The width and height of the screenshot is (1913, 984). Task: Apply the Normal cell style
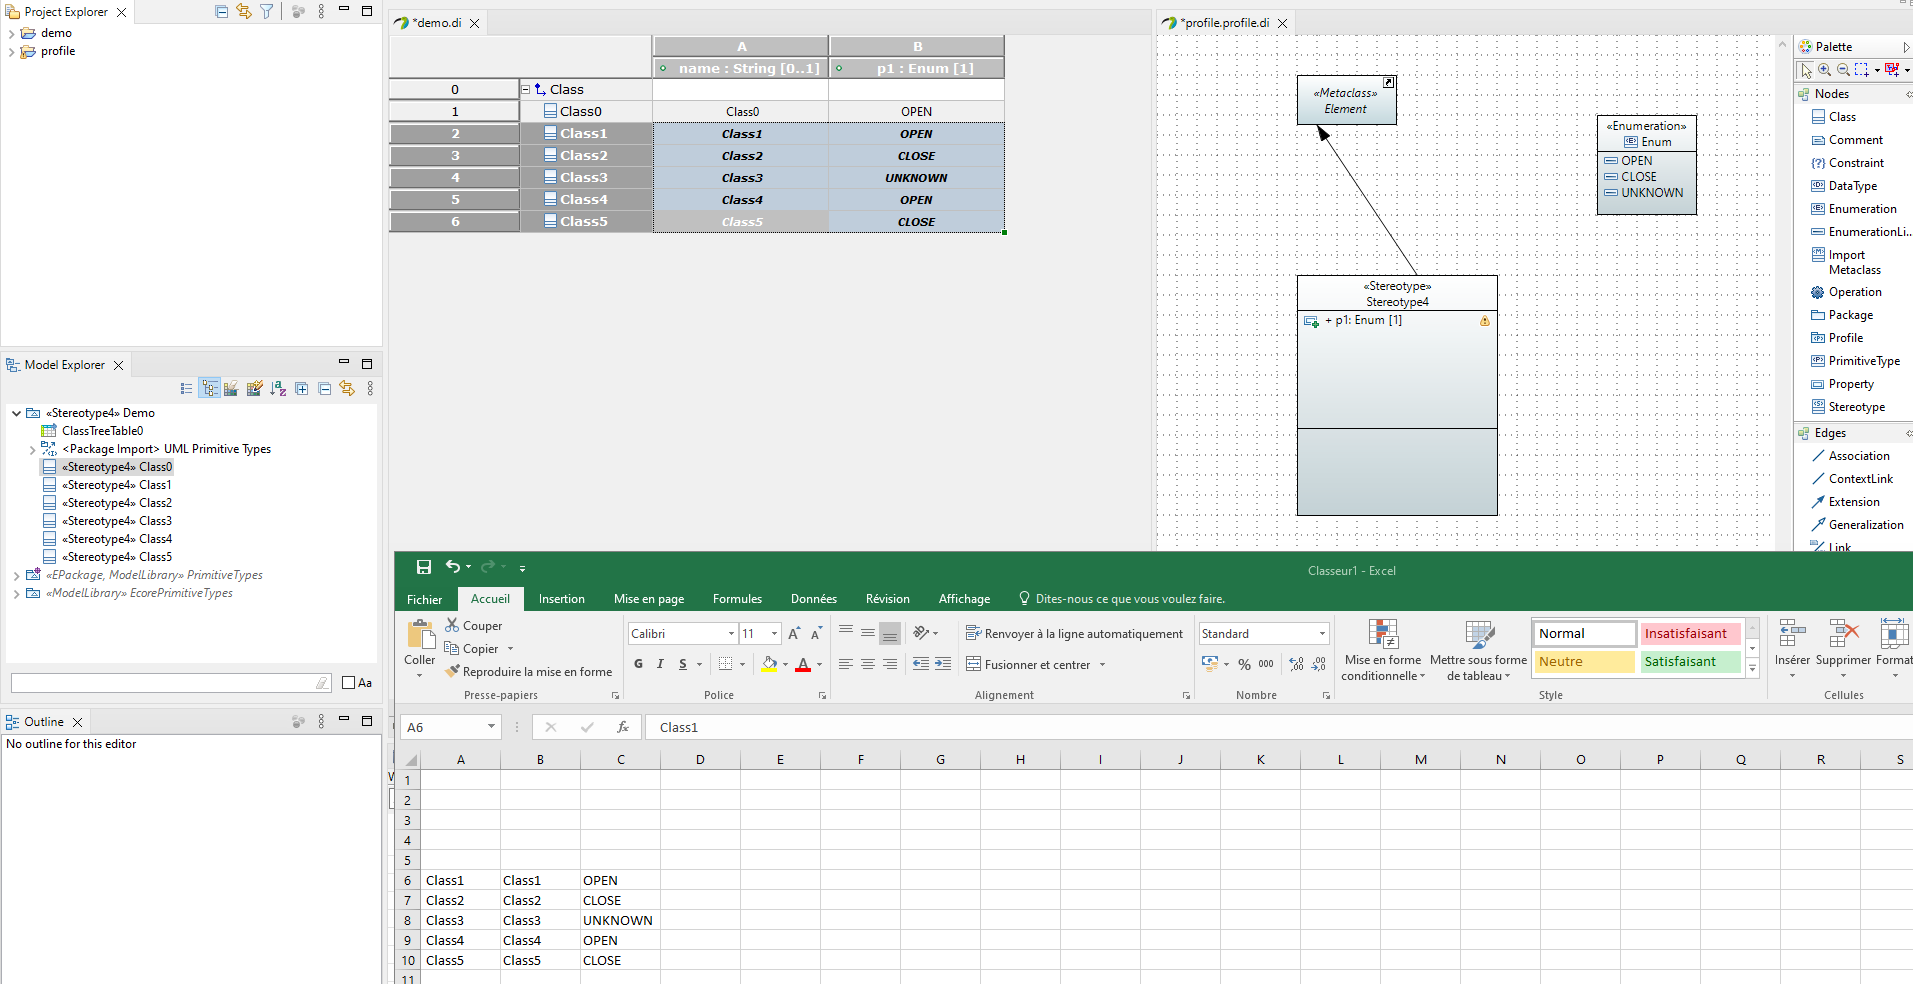[x=1584, y=633]
